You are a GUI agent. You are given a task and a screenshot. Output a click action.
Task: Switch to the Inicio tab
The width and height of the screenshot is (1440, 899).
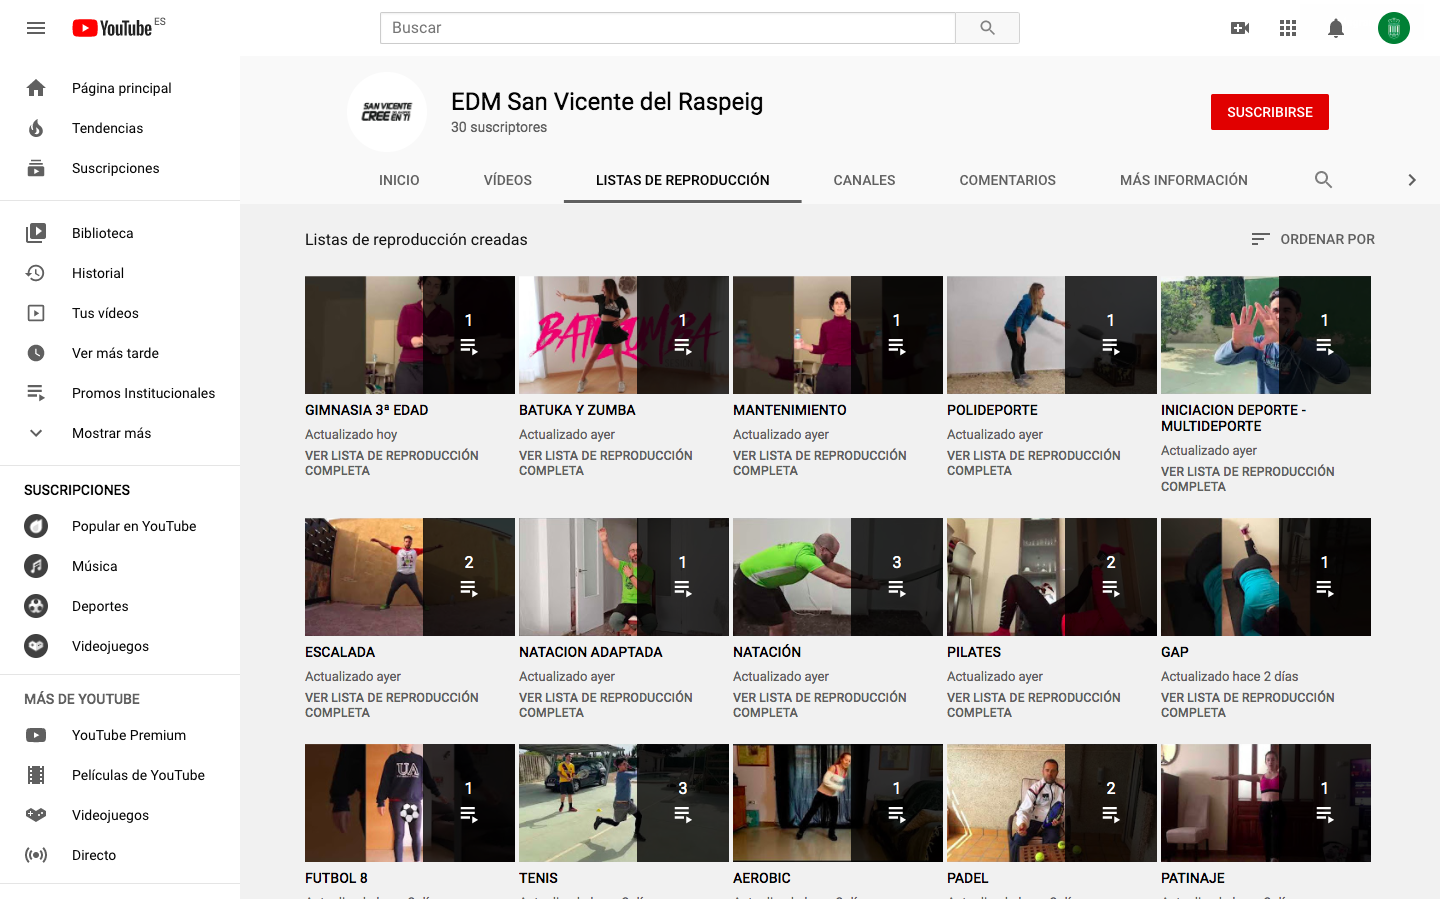click(399, 180)
